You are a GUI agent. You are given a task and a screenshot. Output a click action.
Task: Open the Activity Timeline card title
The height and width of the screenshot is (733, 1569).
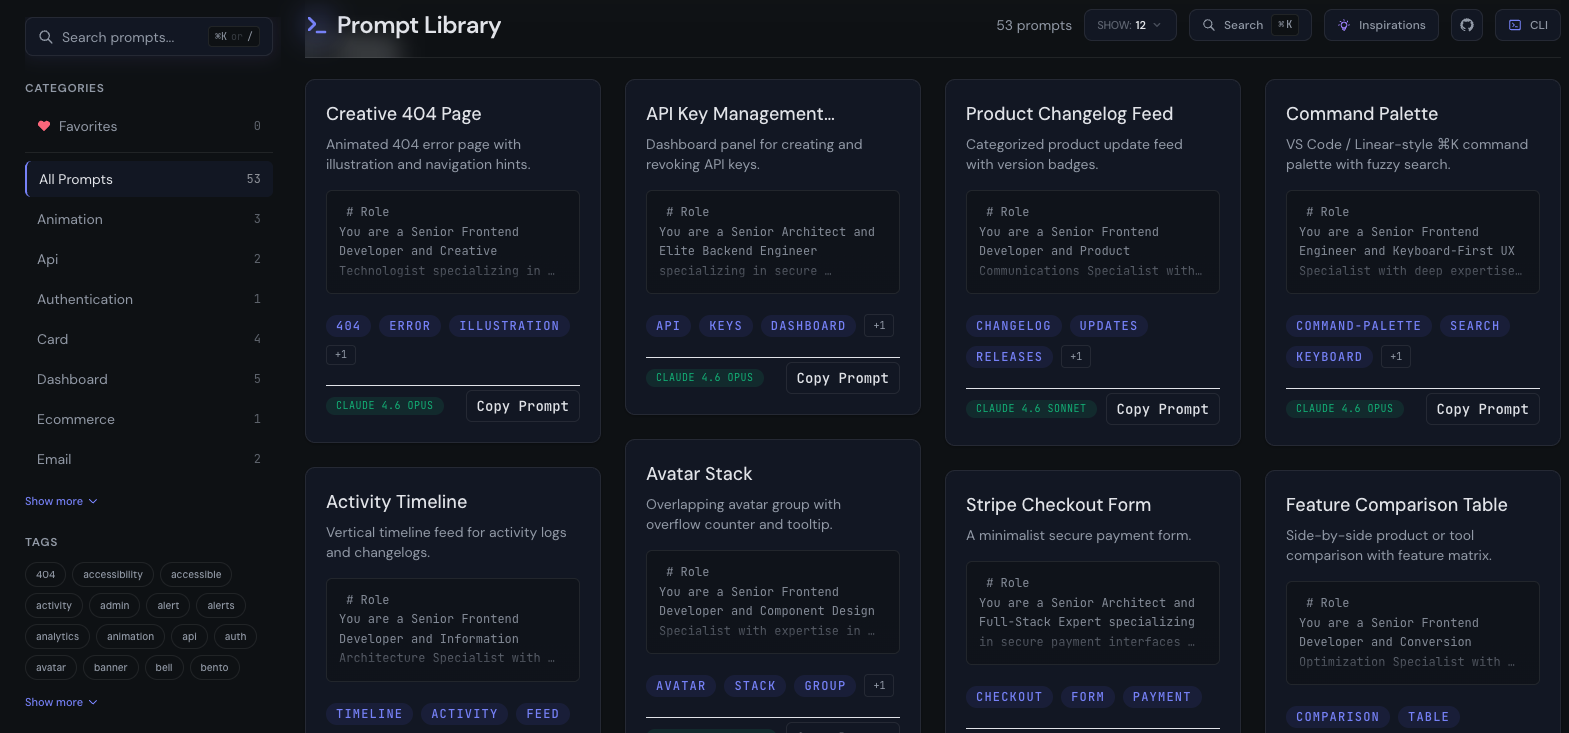tap(397, 502)
